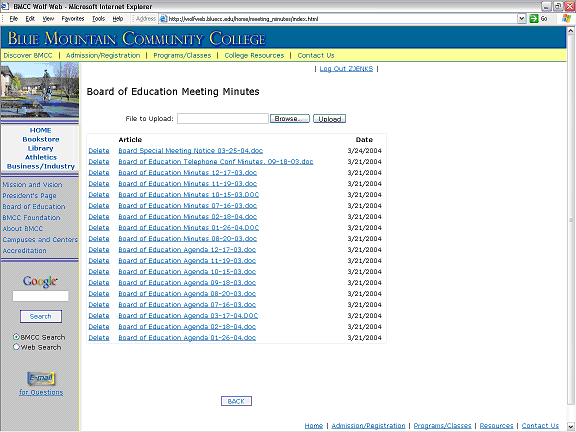Delete the Agenda 01-26-04.doc row

coord(99,338)
